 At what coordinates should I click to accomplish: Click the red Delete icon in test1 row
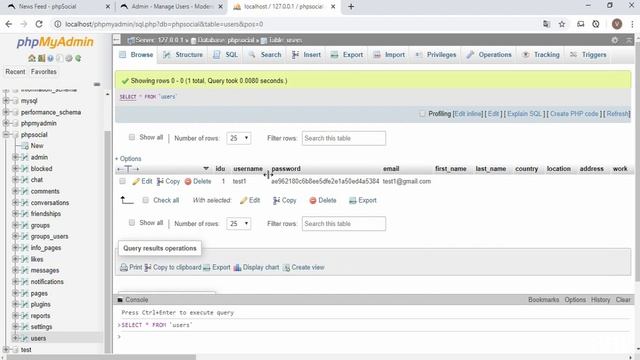tap(188, 182)
